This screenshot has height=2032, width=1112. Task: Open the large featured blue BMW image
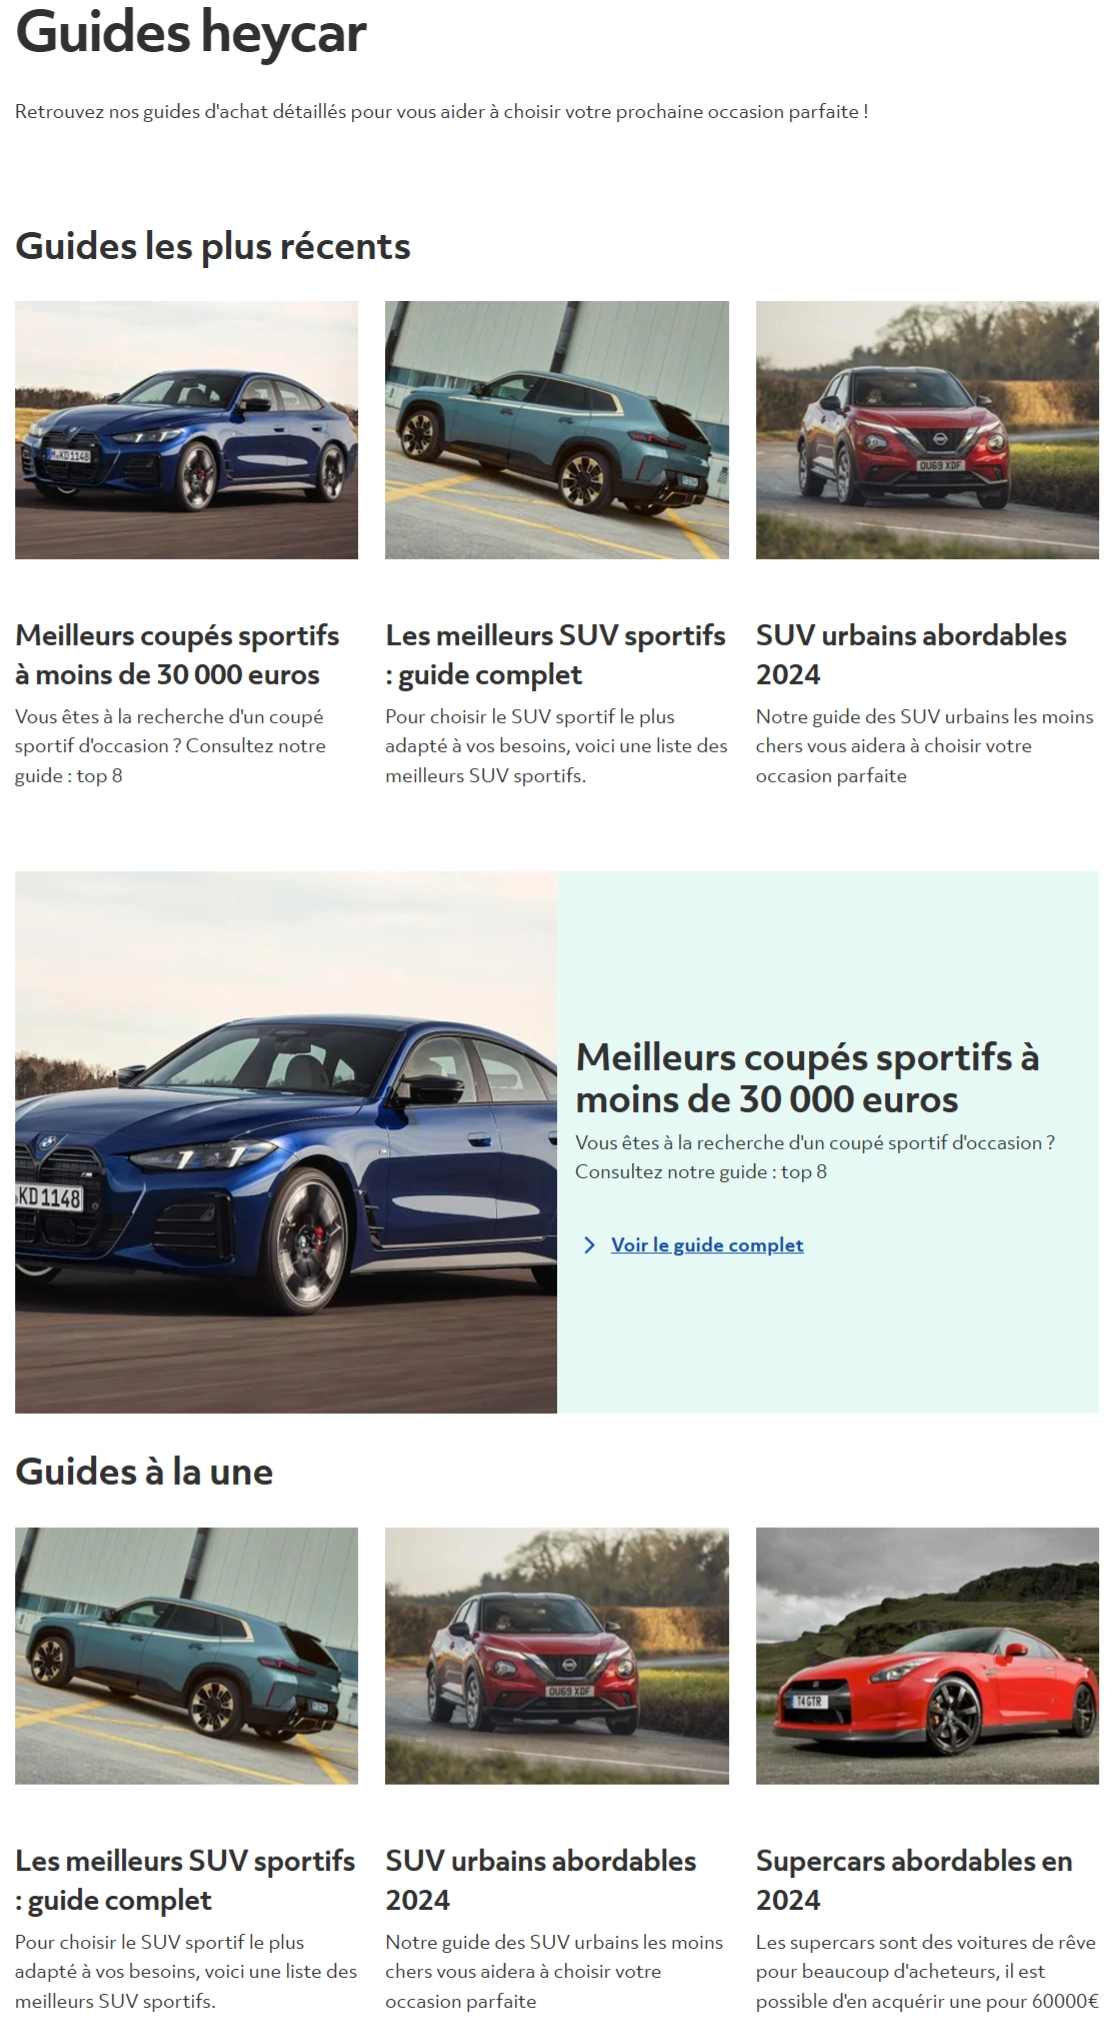click(x=286, y=1142)
